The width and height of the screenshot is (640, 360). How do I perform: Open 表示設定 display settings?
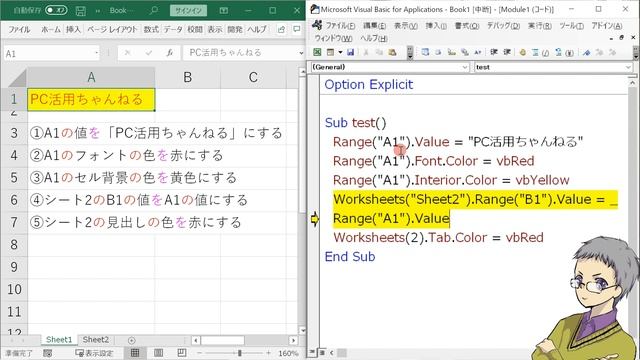pos(94,353)
